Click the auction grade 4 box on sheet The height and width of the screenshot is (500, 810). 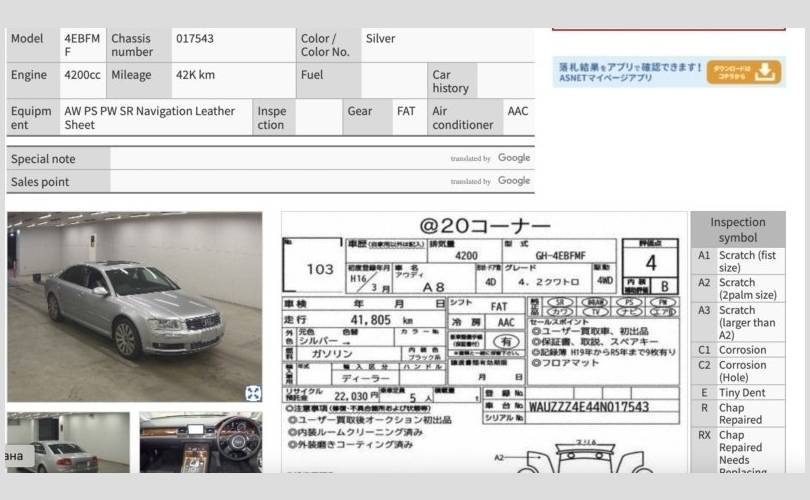tap(651, 264)
